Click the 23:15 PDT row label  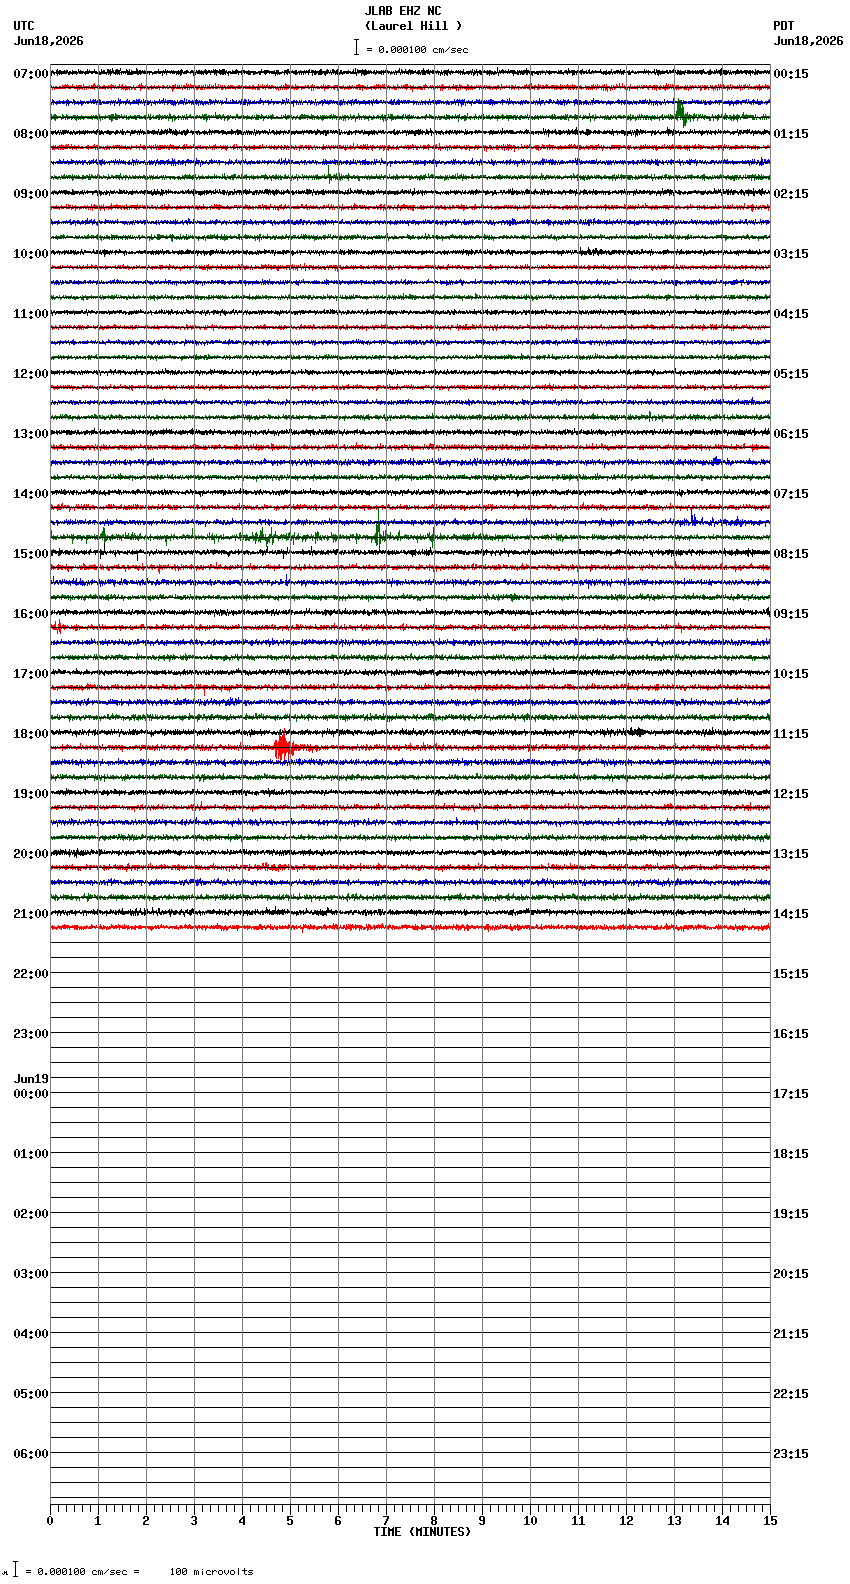coord(791,1454)
